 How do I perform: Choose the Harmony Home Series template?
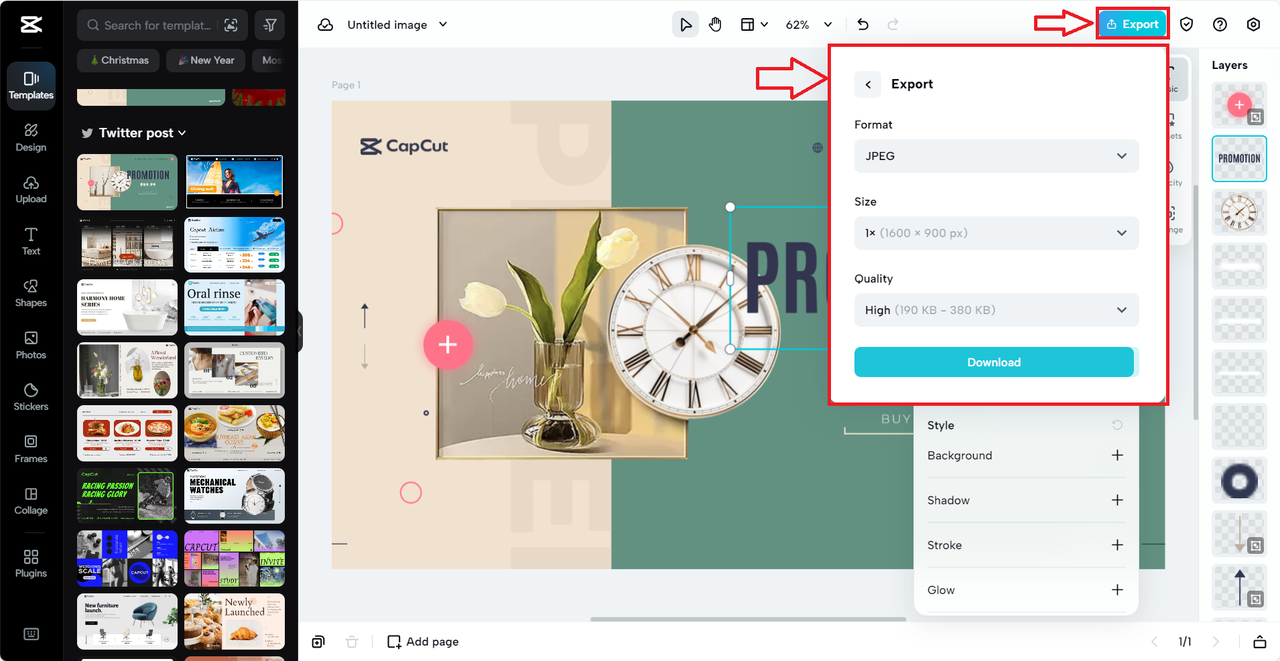point(127,307)
